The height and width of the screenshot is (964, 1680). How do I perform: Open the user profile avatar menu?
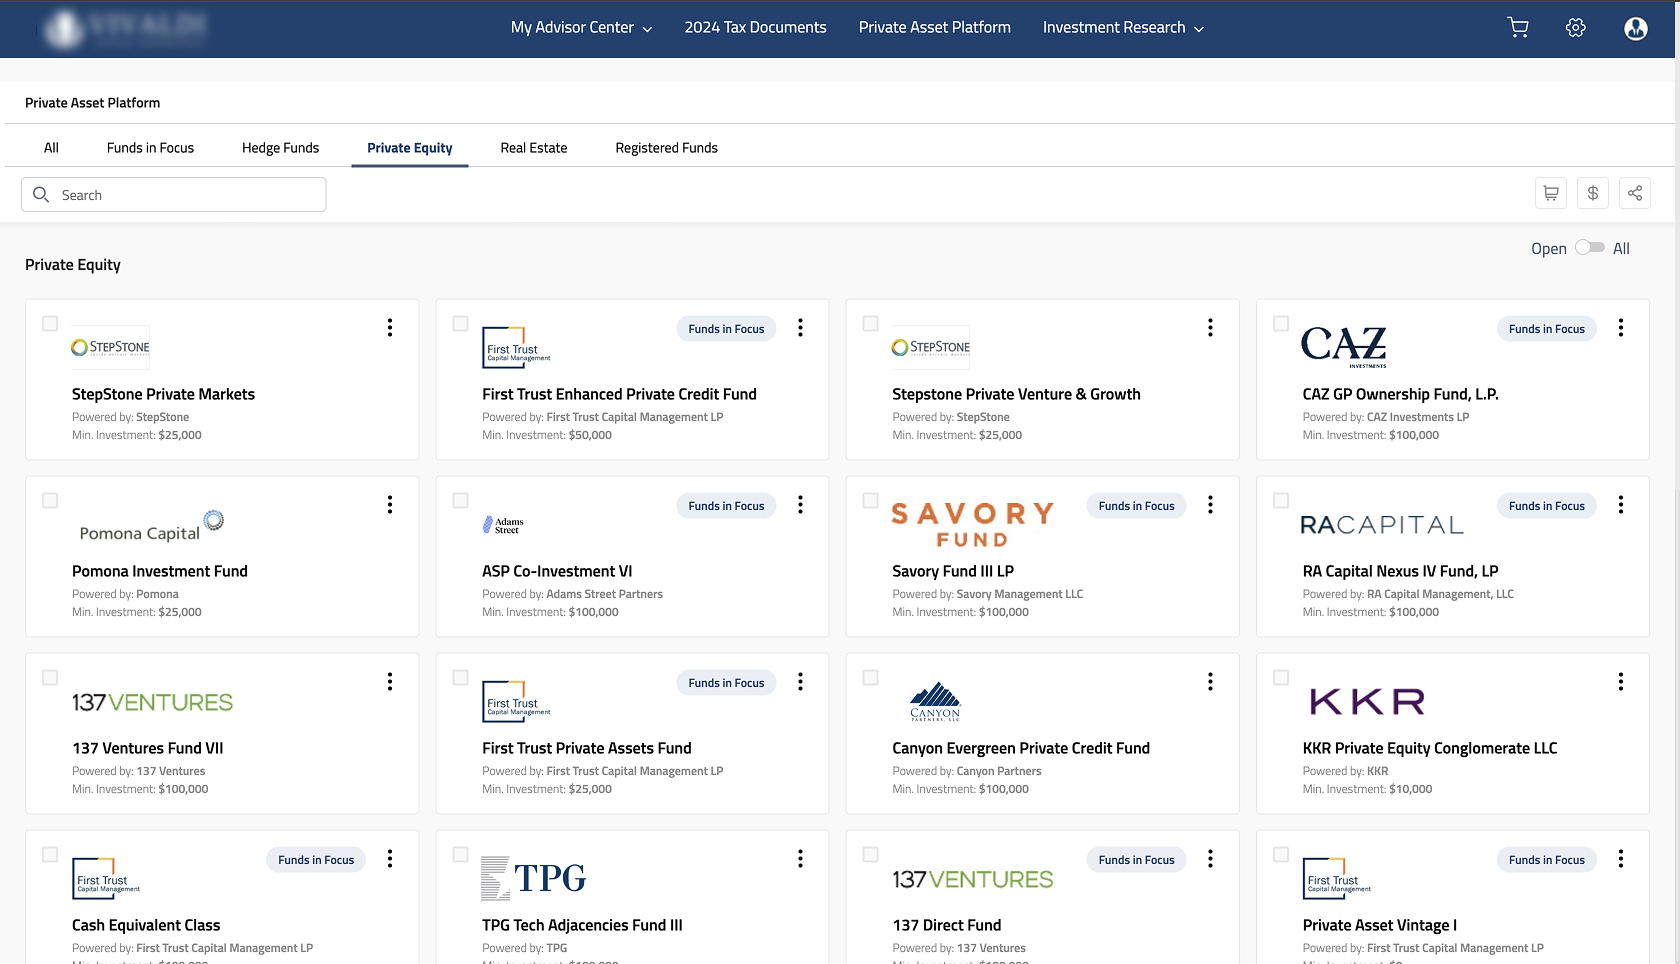tap(1636, 29)
